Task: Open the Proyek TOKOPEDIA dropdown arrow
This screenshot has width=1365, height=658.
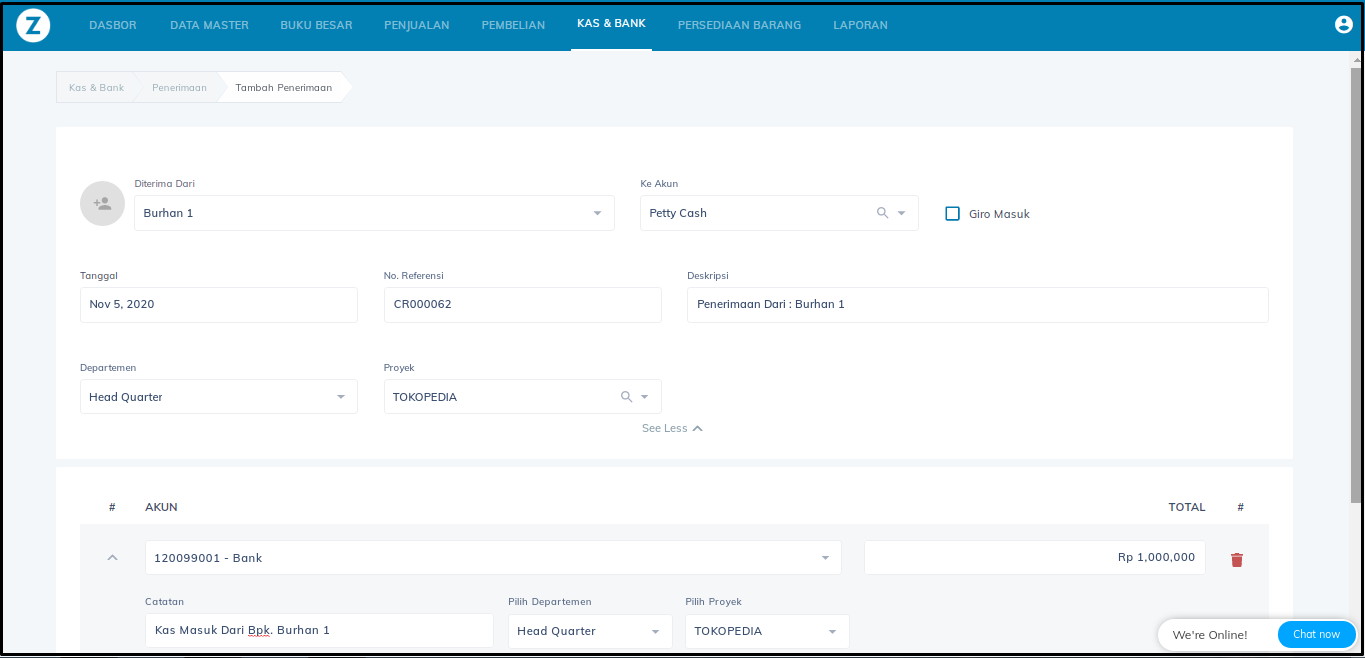Action: tap(645, 397)
